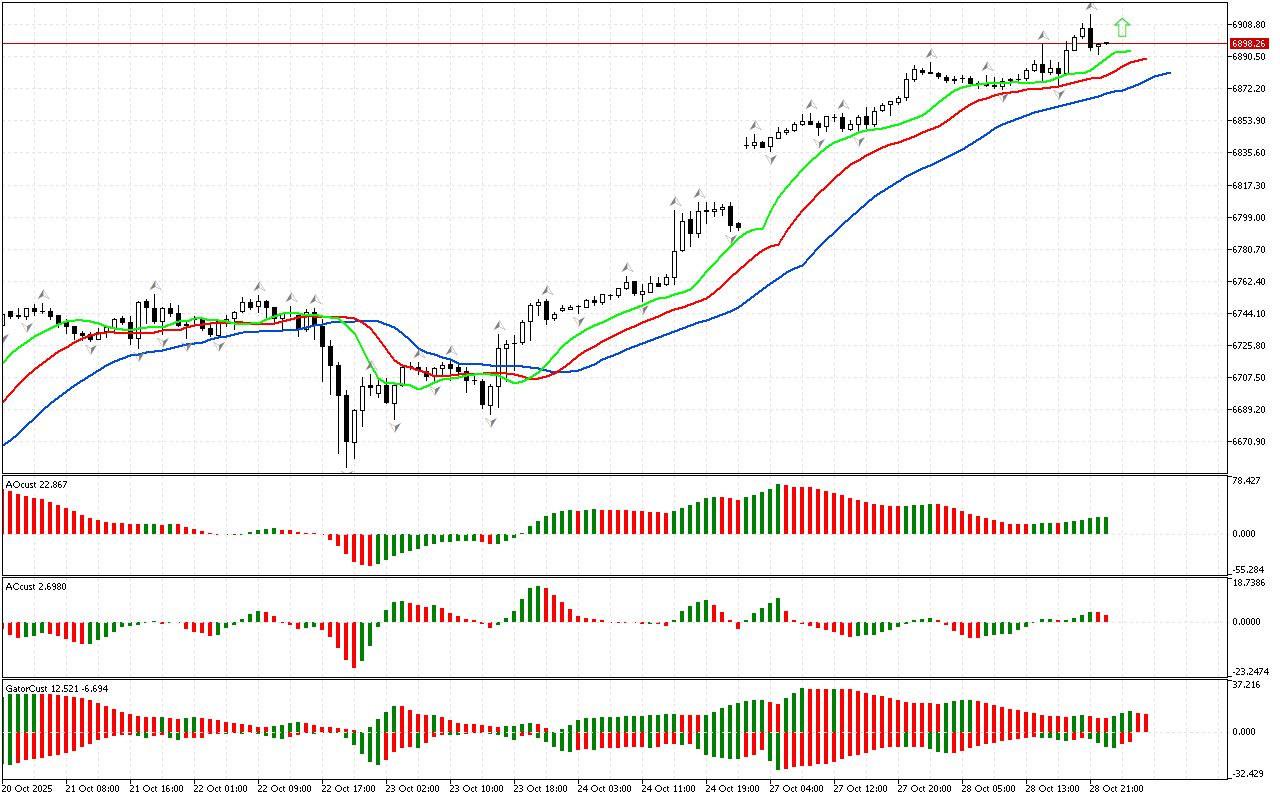The image size is (1280, 800).
Task: Select the fractal arrow below the lowest candle
Action: [x=347, y=471]
